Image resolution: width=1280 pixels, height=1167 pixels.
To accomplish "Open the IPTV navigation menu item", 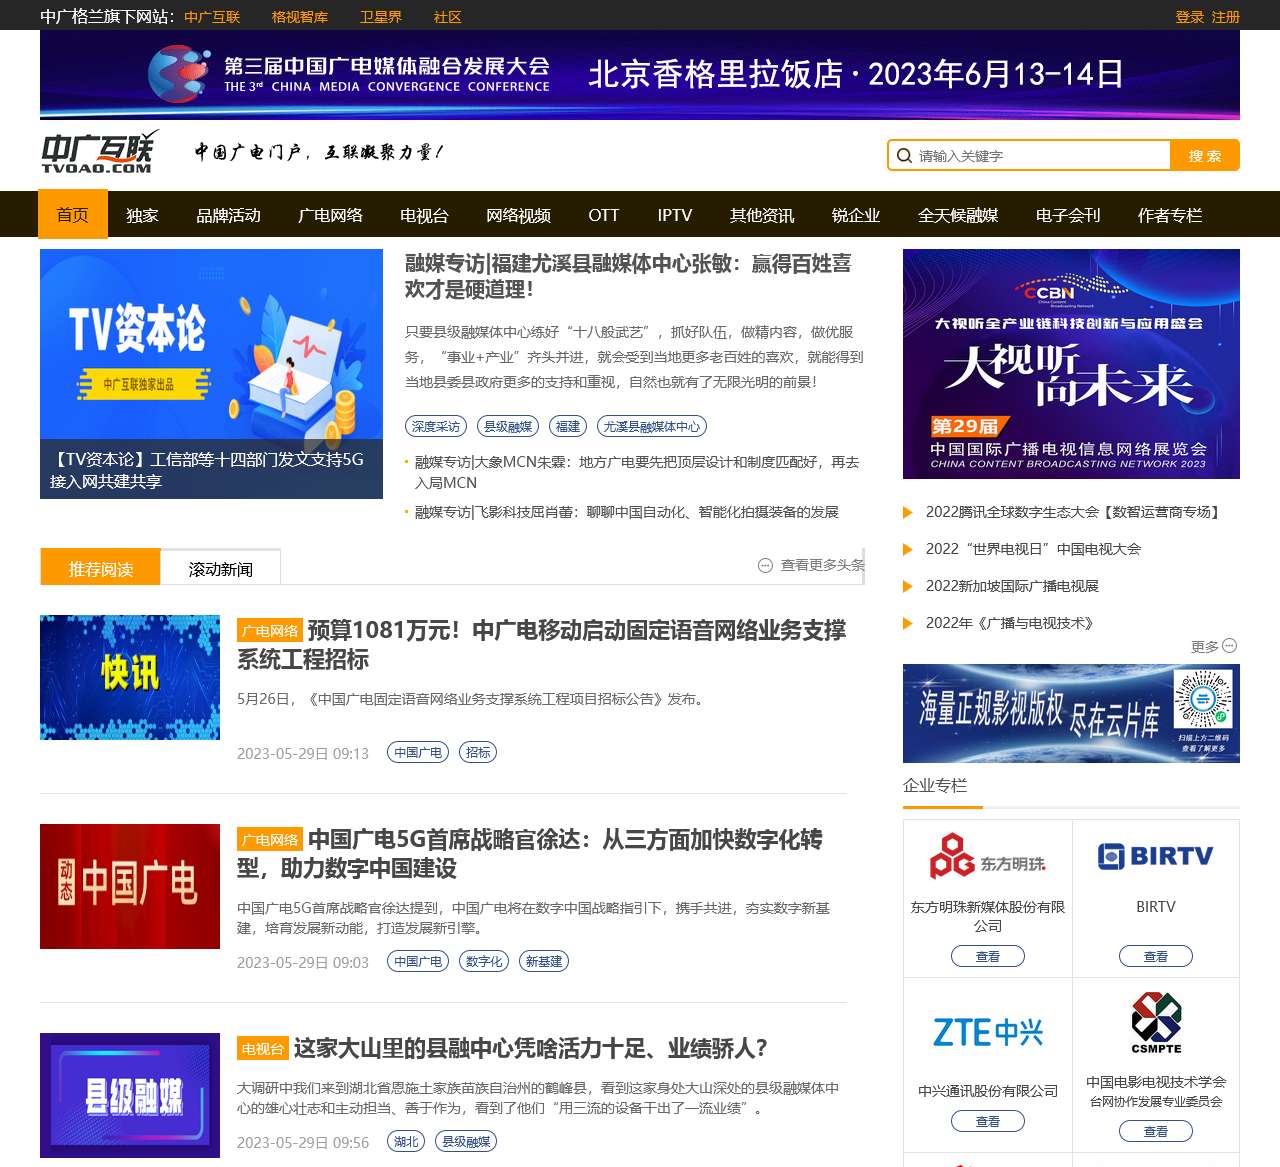I will point(674,215).
